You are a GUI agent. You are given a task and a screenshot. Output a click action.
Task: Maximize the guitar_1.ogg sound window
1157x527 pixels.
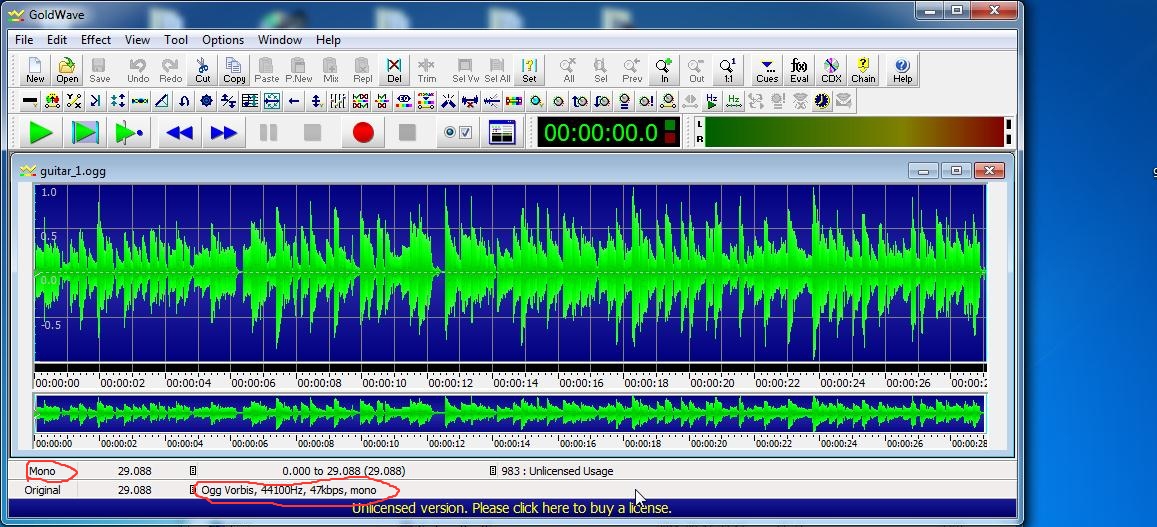coord(956,171)
